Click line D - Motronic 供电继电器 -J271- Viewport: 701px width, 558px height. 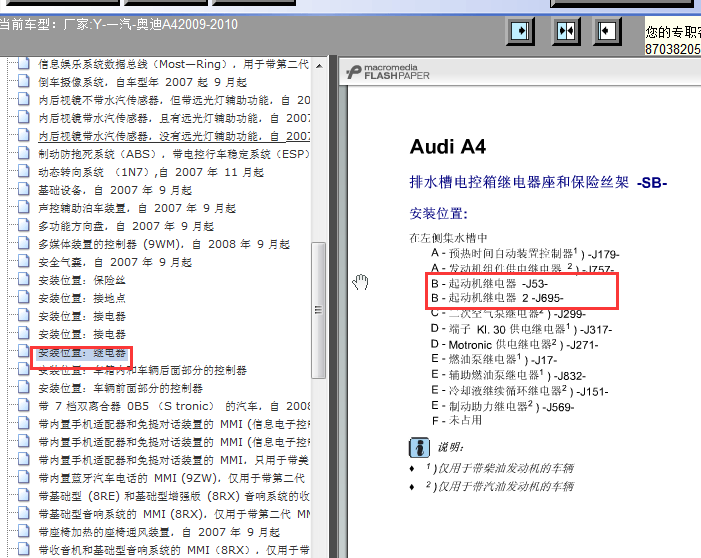click(514, 345)
